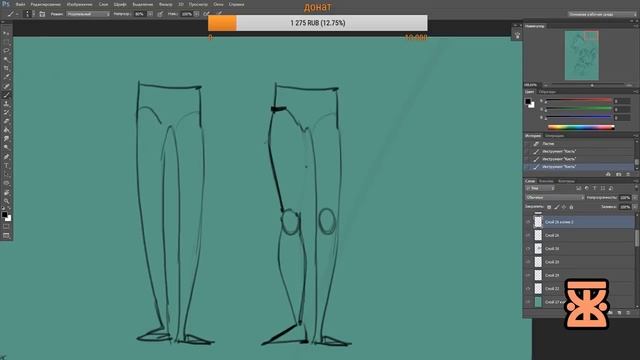This screenshot has width=640, height=360.
Task: Click the red channel slider
Action: coord(579,101)
